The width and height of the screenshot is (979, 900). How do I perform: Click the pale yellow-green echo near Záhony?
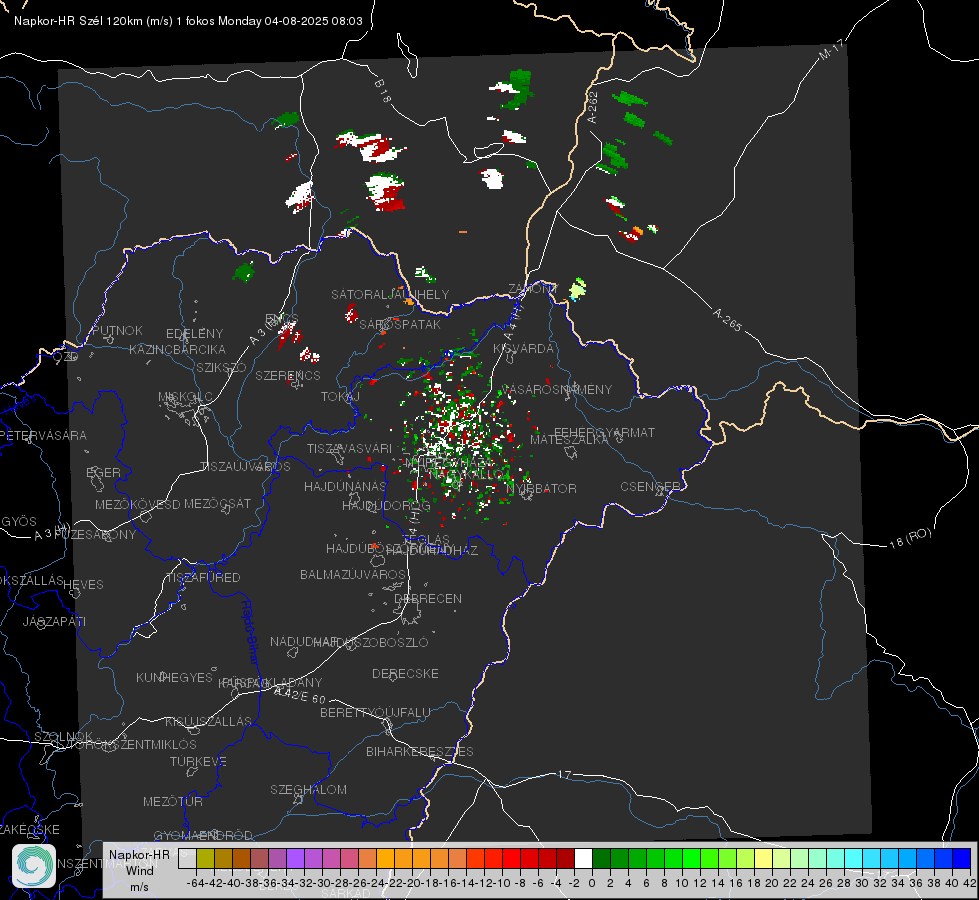tap(578, 289)
